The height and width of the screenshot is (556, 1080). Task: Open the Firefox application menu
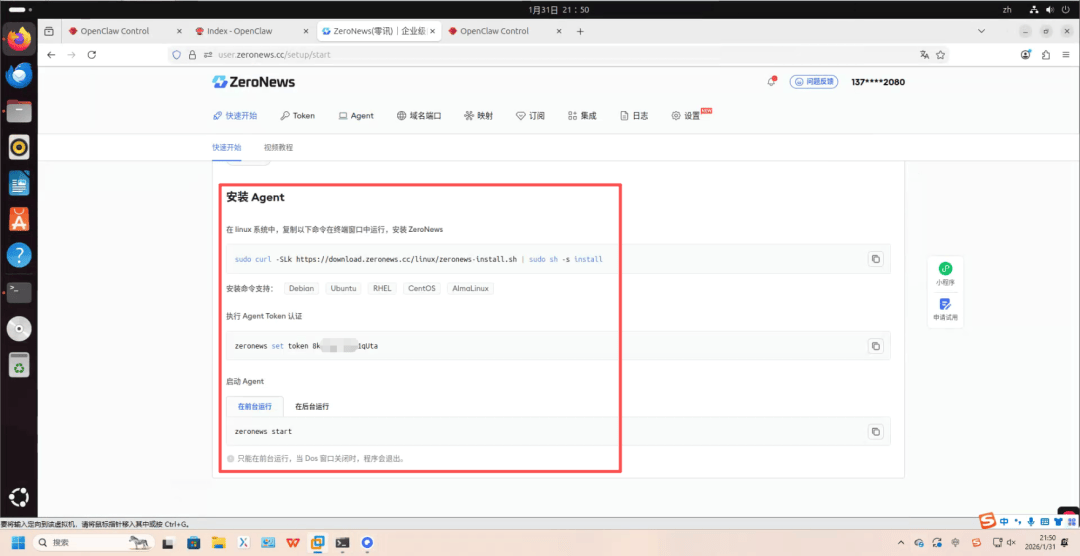pyautogui.click(x=1065, y=54)
